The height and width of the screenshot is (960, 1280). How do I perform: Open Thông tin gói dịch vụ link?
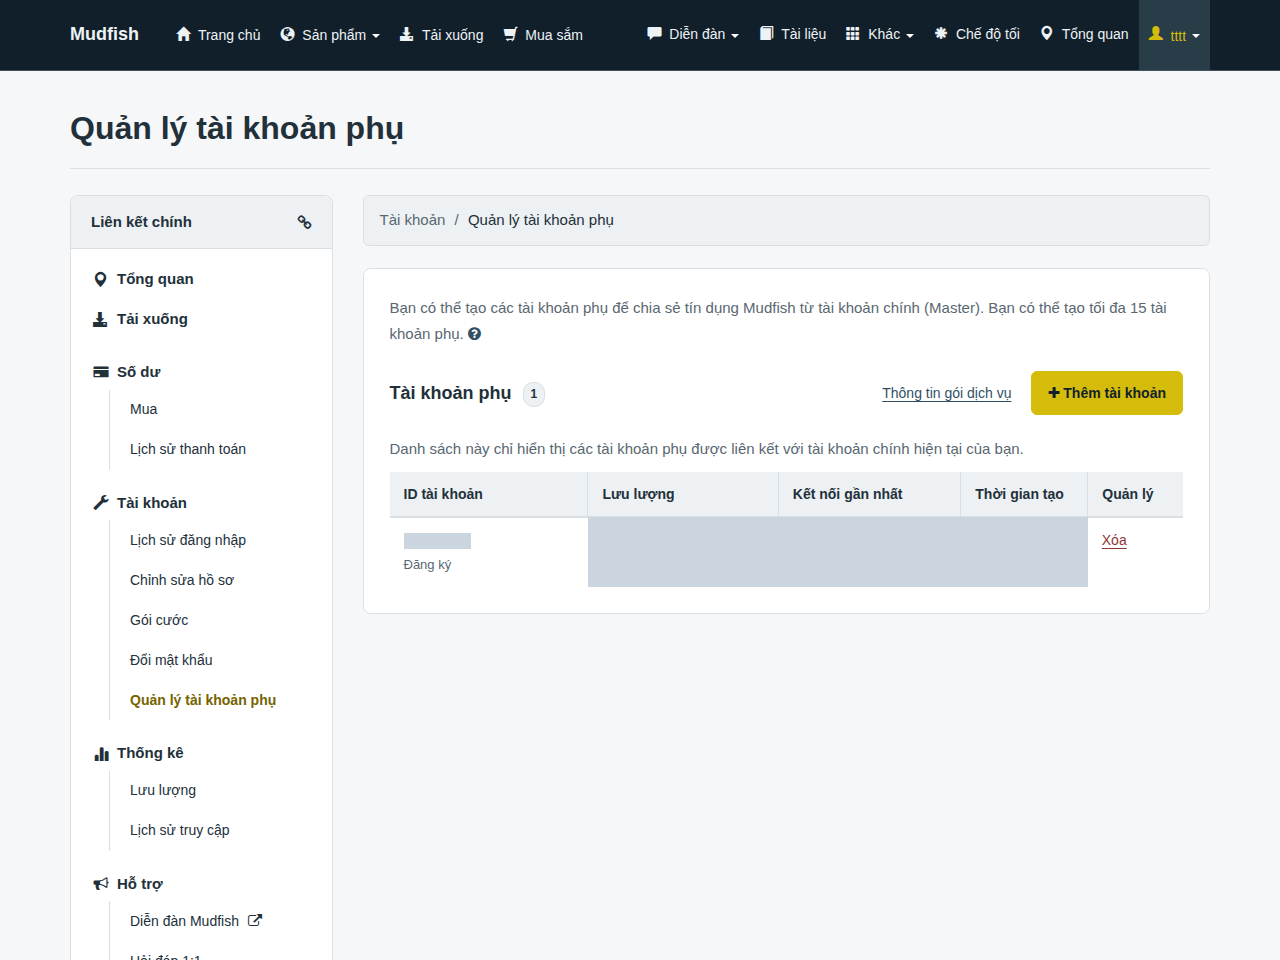[x=946, y=393]
